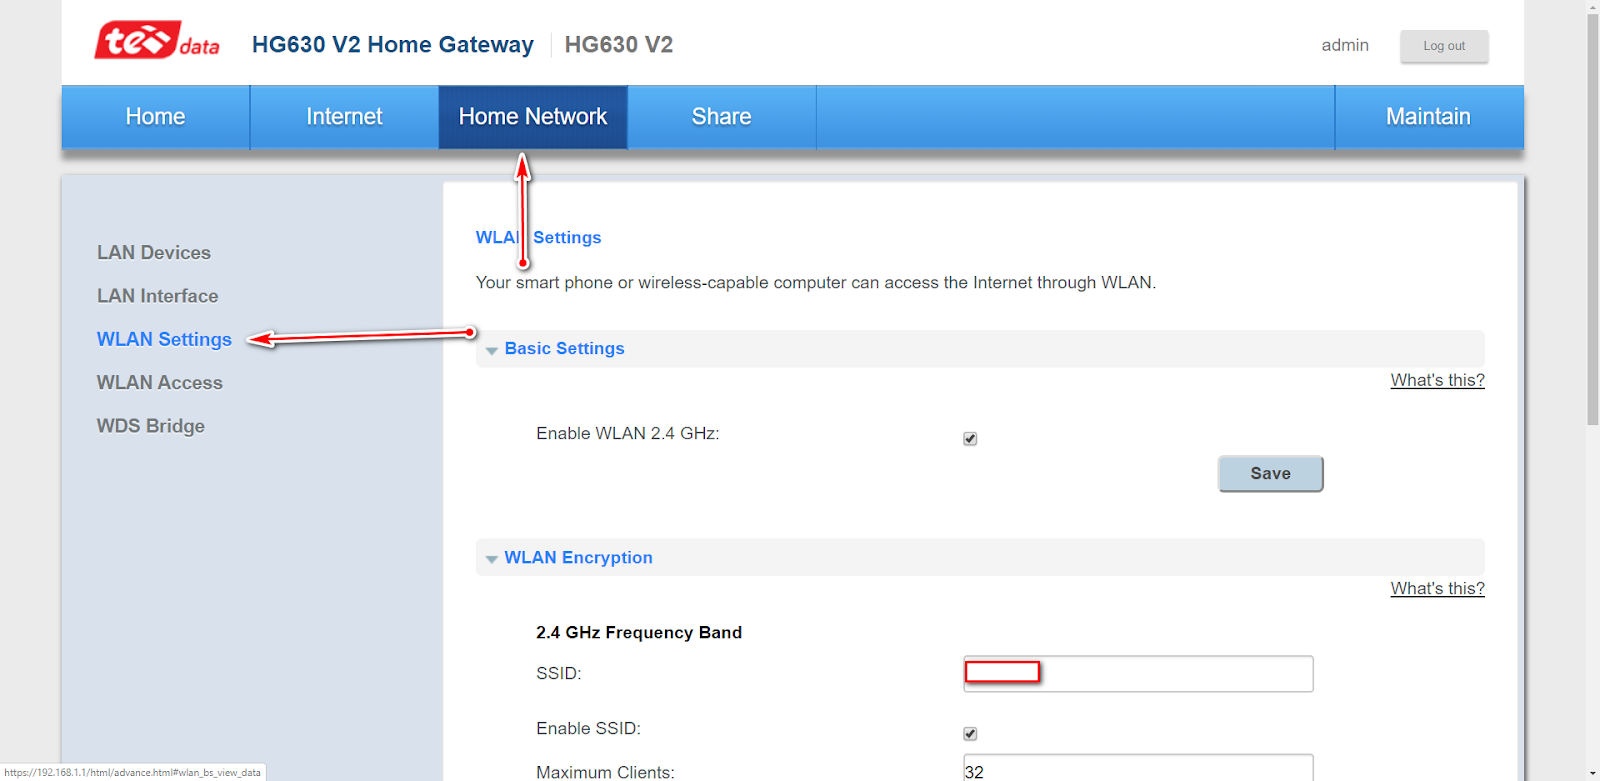
Task: Go to the Maintain section
Action: (x=1427, y=116)
